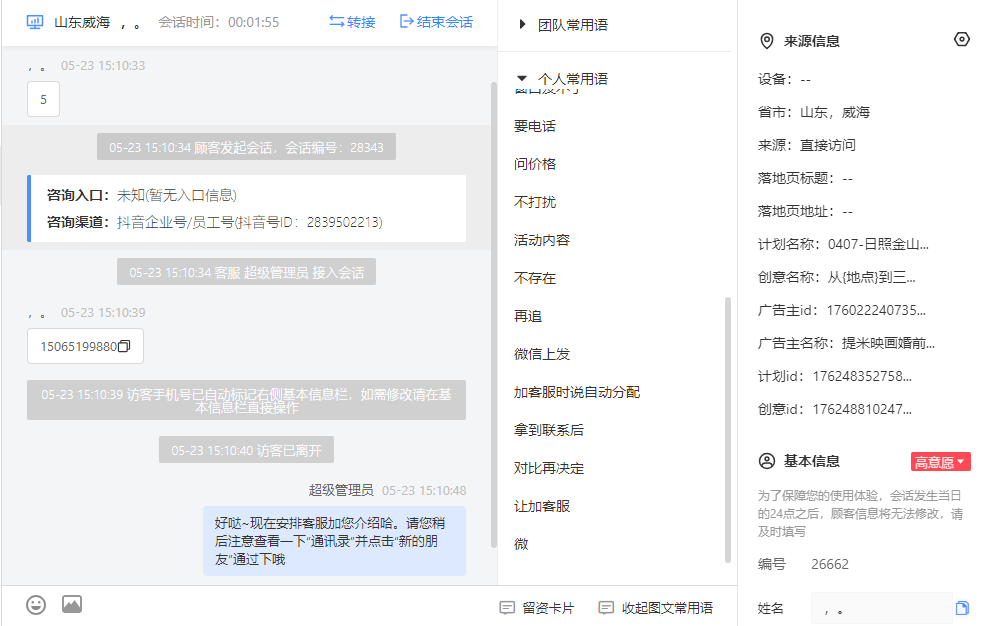Select the 微 quick phrase
This screenshot has height=626, width=989.
tap(521, 544)
